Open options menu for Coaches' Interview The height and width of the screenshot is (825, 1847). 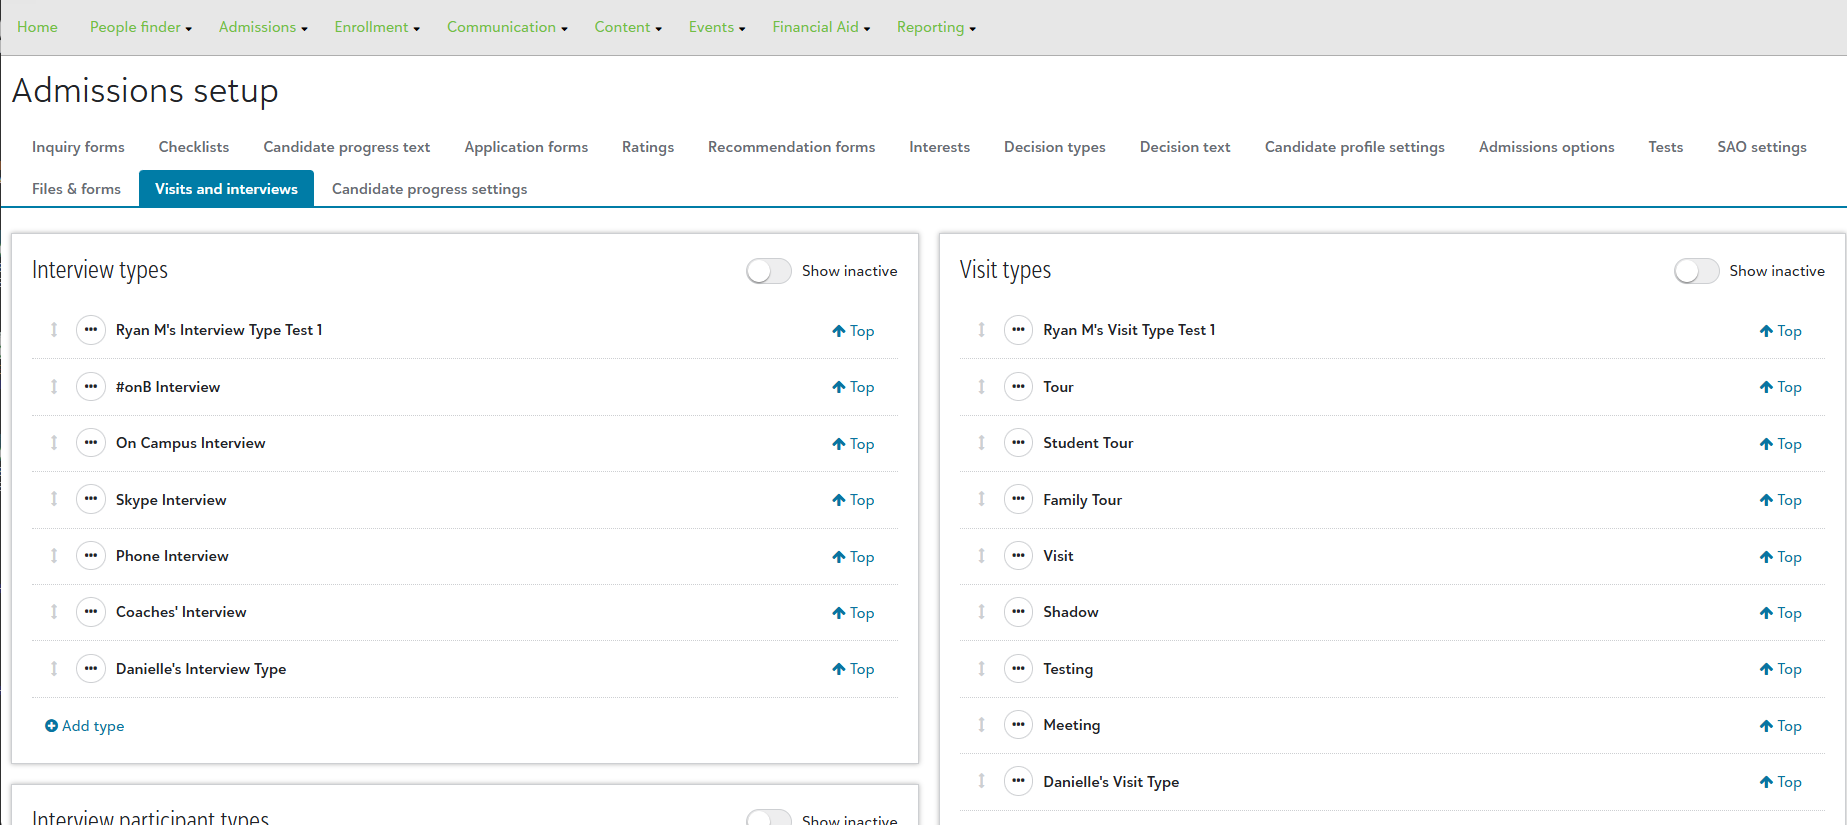pyautogui.click(x=91, y=612)
